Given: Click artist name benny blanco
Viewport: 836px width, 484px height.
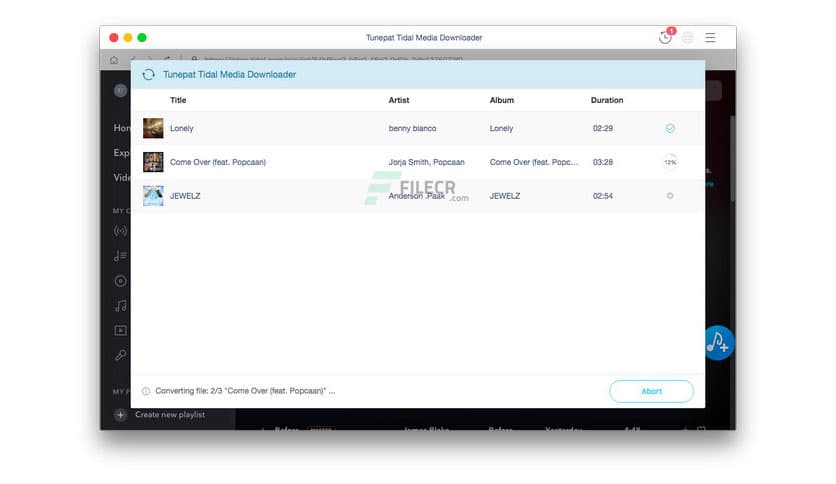Looking at the screenshot, I should pyautogui.click(x=412, y=128).
